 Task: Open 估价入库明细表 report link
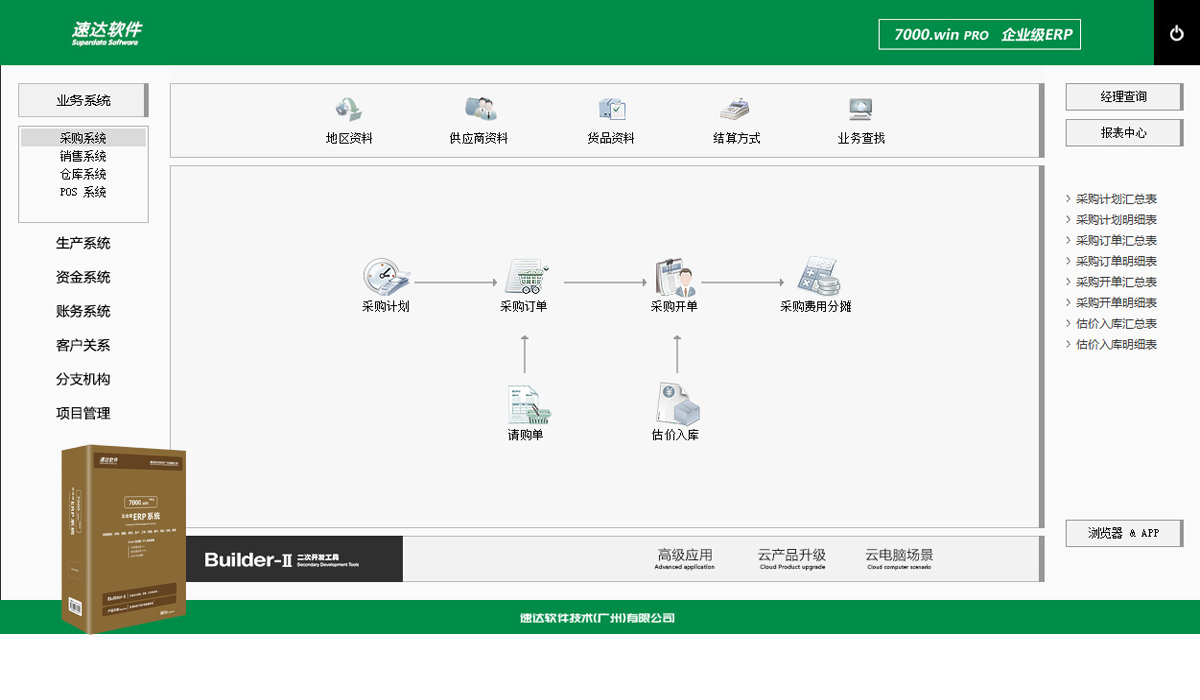coord(1116,344)
